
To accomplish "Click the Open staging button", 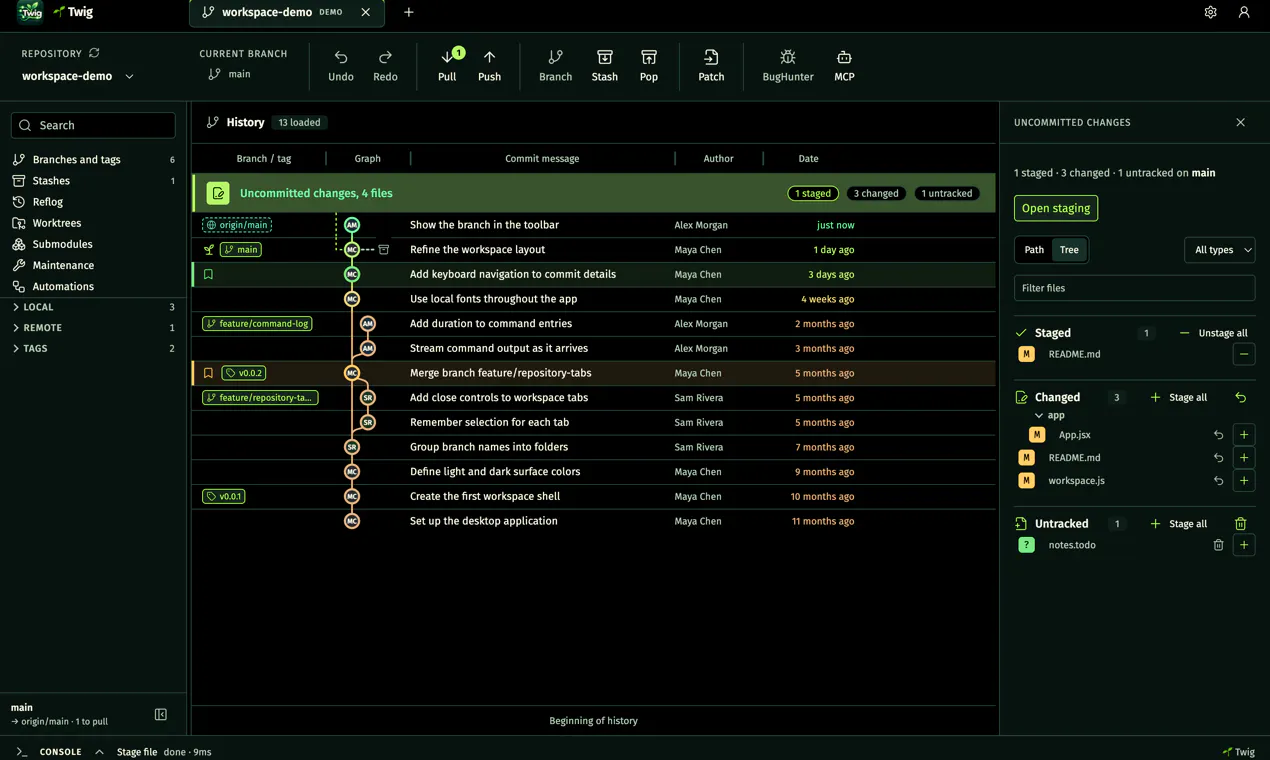I will coord(1056,208).
